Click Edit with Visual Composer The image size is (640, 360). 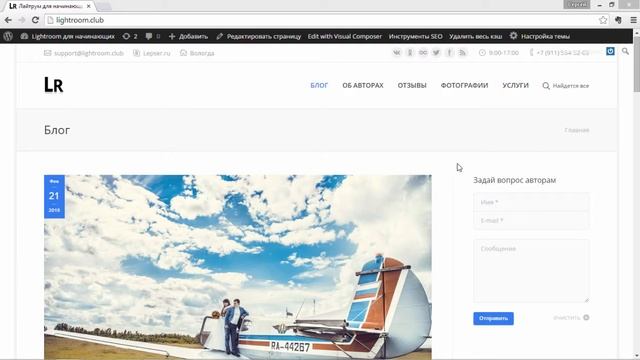pyautogui.click(x=344, y=36)
